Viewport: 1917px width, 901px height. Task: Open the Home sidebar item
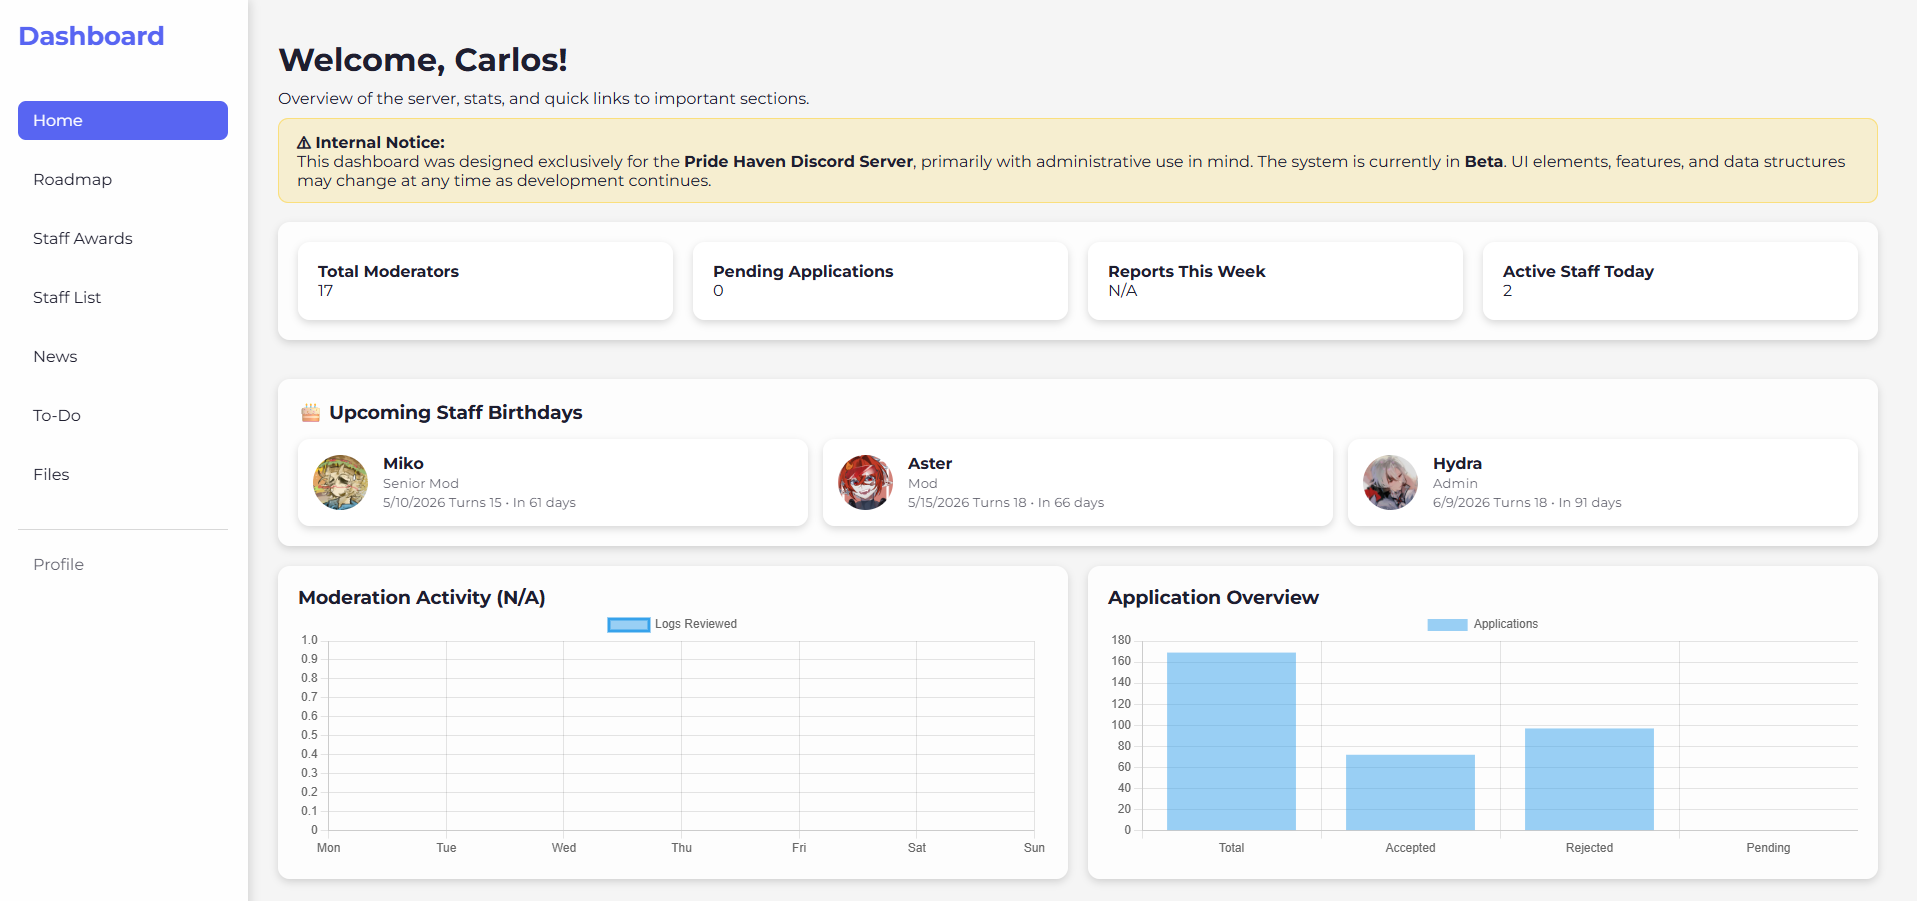pos(123,121)
